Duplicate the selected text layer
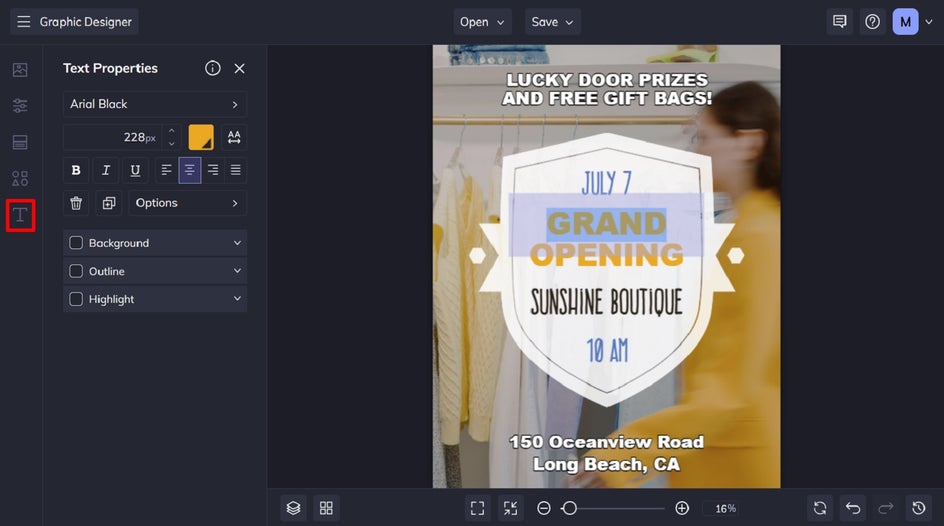Viewport: 944px width, 526px height. click(108, 203)
